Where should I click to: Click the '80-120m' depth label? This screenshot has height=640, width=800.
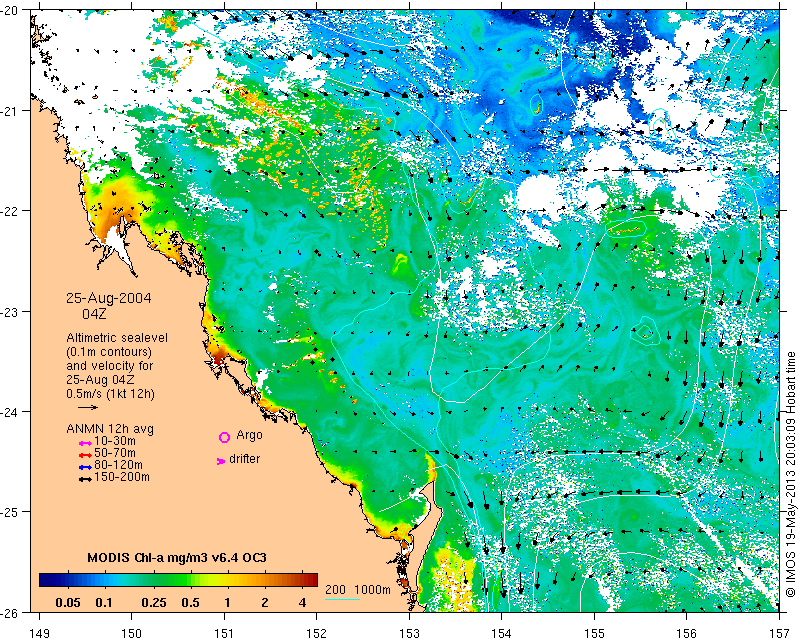coord(118,465)
